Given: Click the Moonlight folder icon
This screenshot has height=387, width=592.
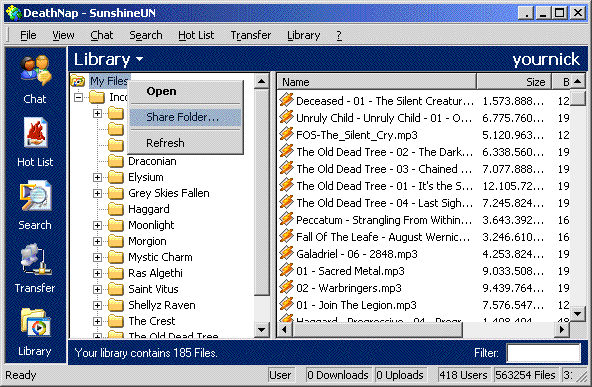Looking at the screenshot, I should pyautogui.click(x=116, y=225).
